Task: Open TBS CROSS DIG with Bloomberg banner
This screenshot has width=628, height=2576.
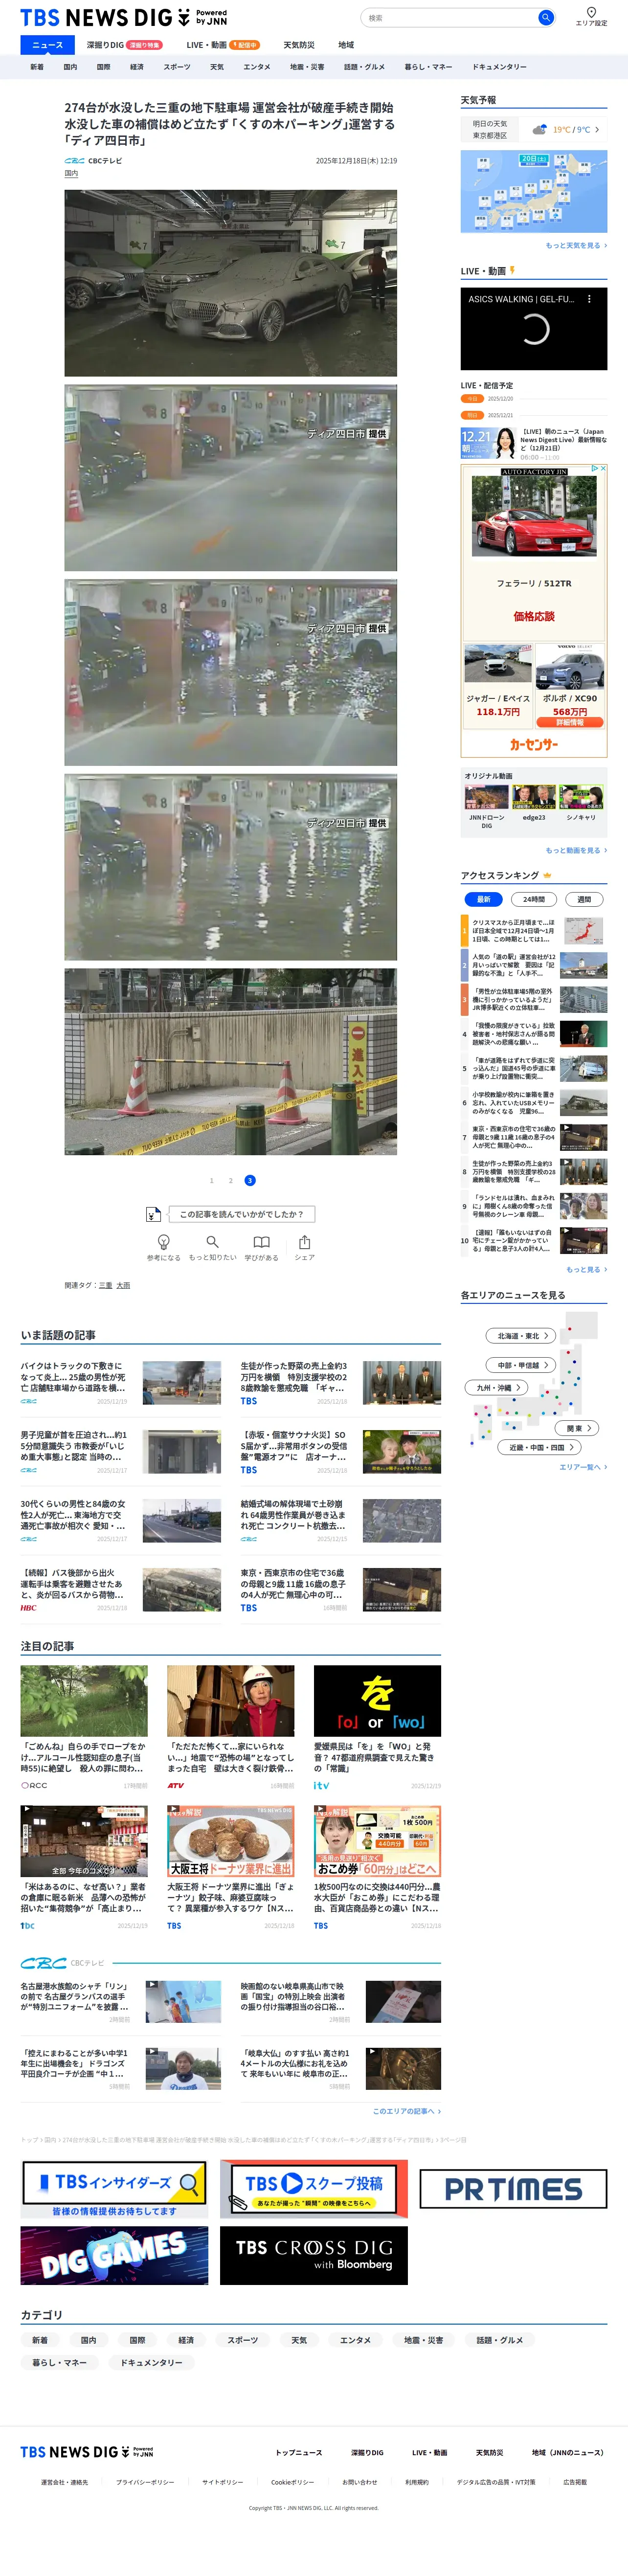Action: [314, 2255]
